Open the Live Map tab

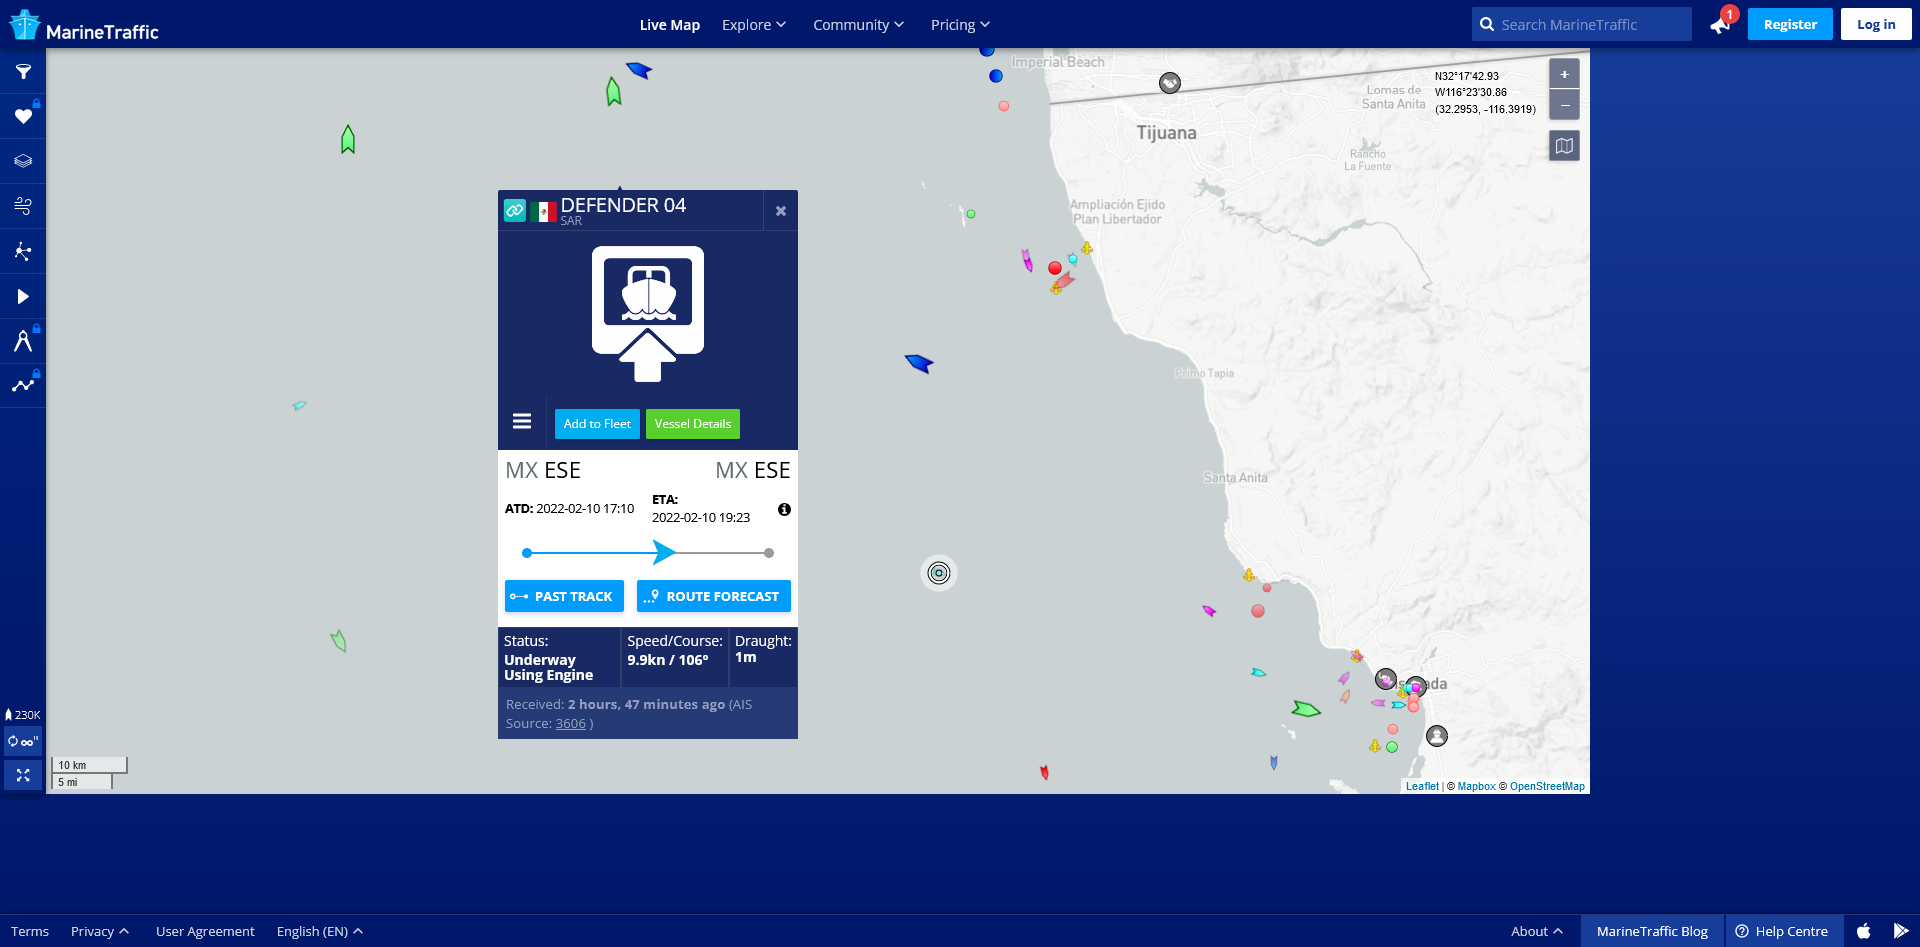tap(670, 25)
